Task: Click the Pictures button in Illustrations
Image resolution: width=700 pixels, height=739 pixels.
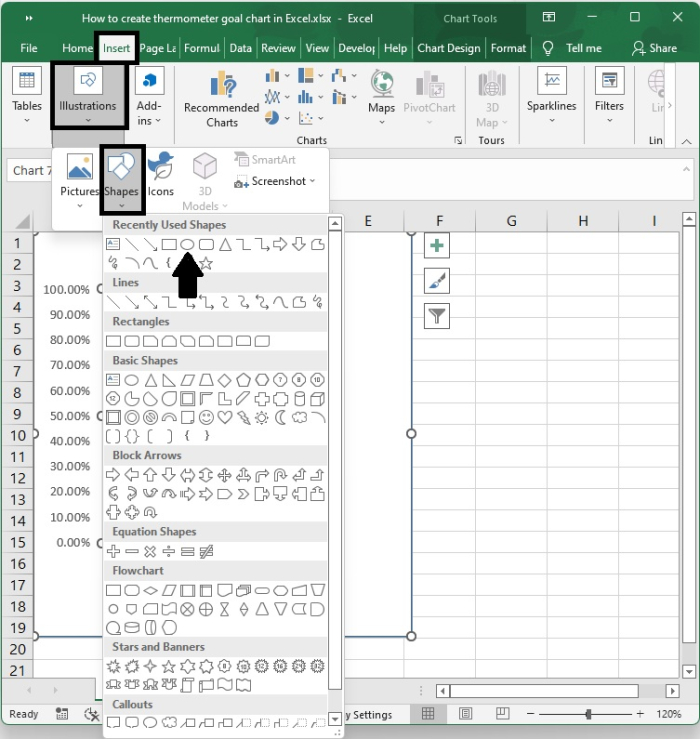Action: (80, 181)
